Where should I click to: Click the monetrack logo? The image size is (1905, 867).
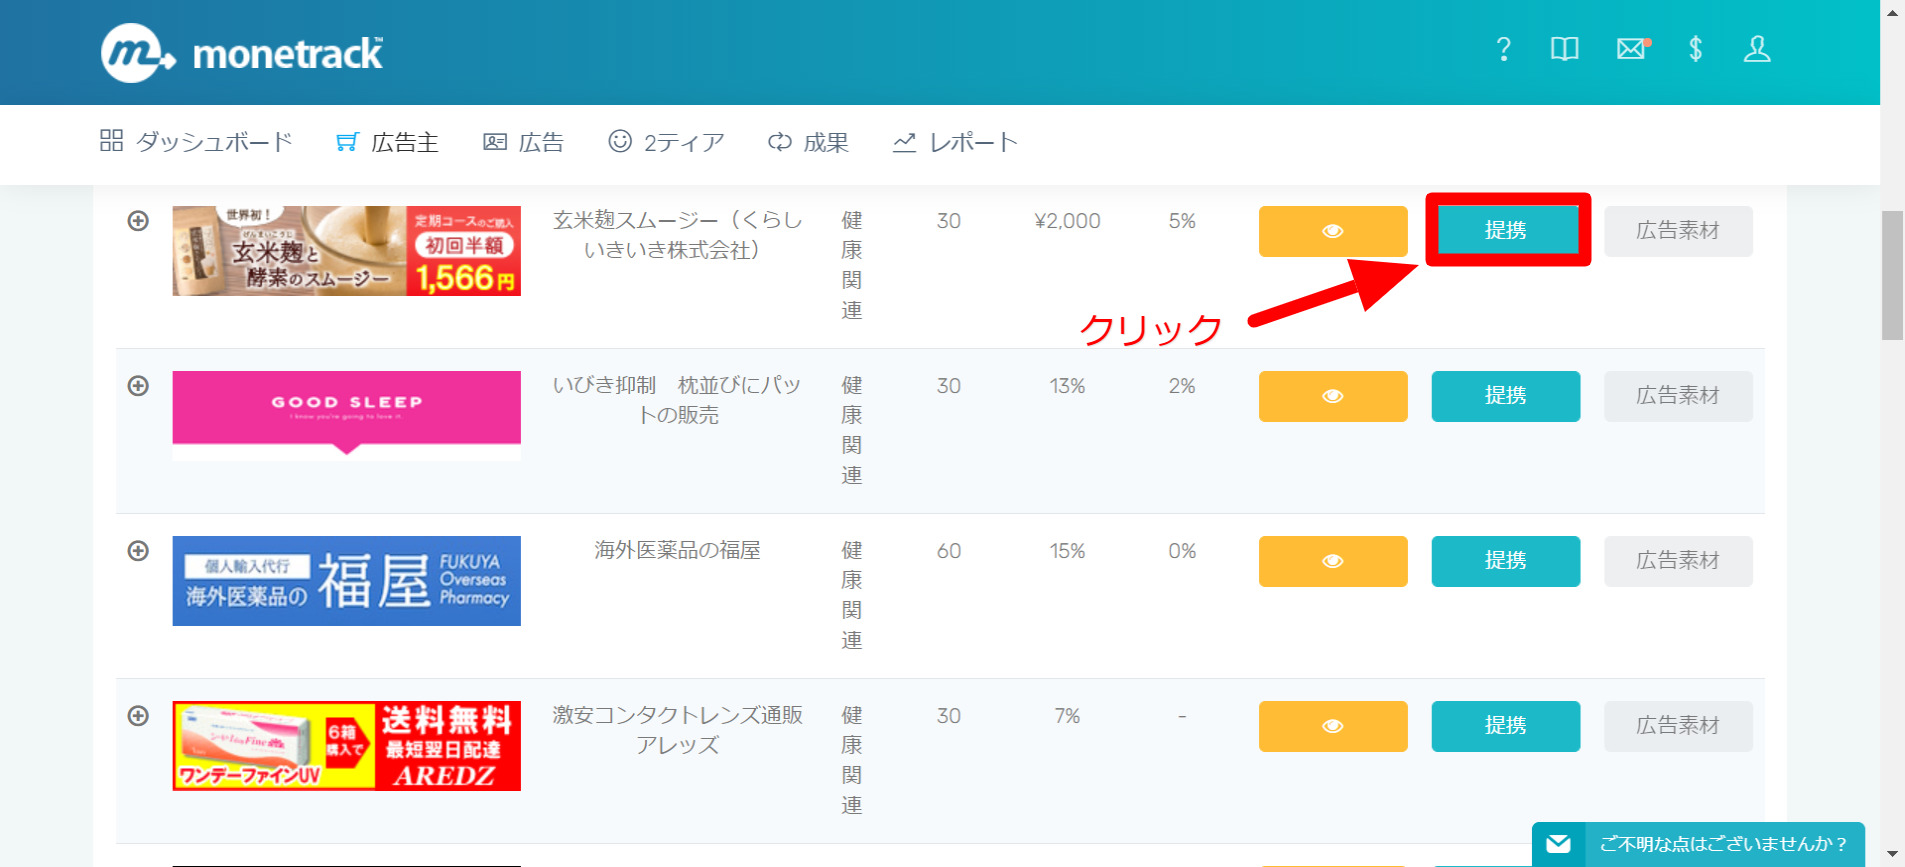(x=241, y=52)
